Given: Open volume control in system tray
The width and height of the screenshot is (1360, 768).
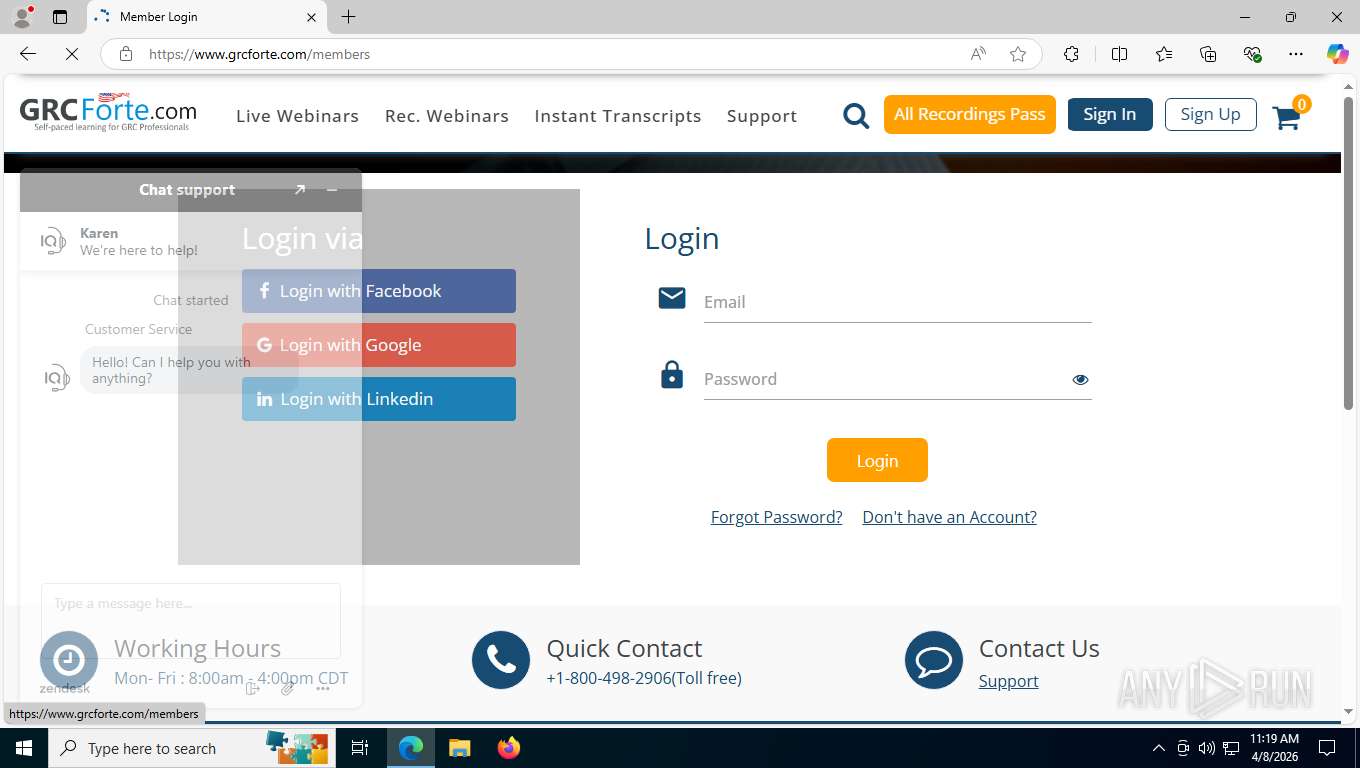Looking at the screenshot, I should 1206,748.
